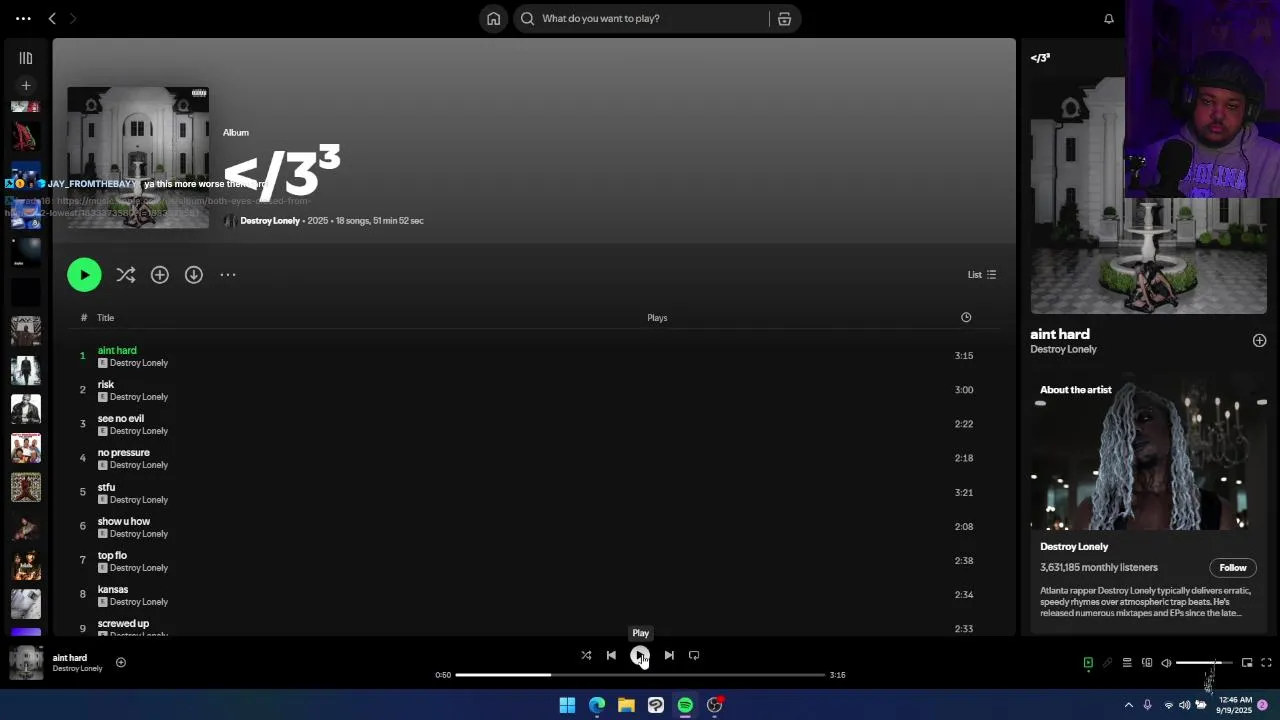Viewport: 1280px width, 720px height.
Task: Open Microsoft Edge from the taskbar
Action: point(597,705)
